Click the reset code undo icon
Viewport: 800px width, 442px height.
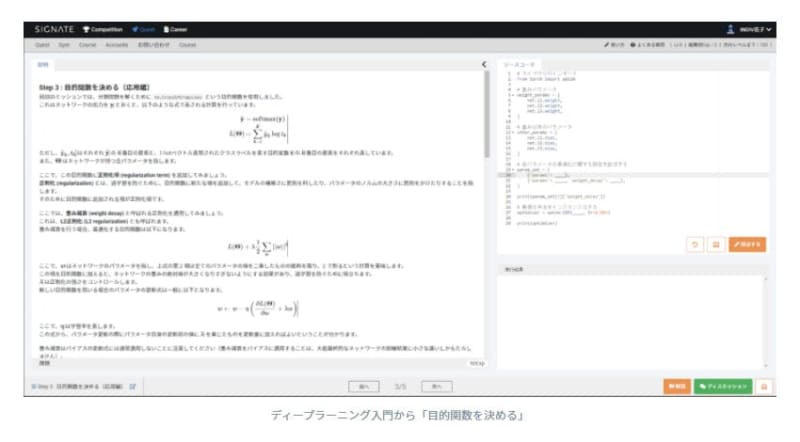pyautogui.click(x=694, y=243)
